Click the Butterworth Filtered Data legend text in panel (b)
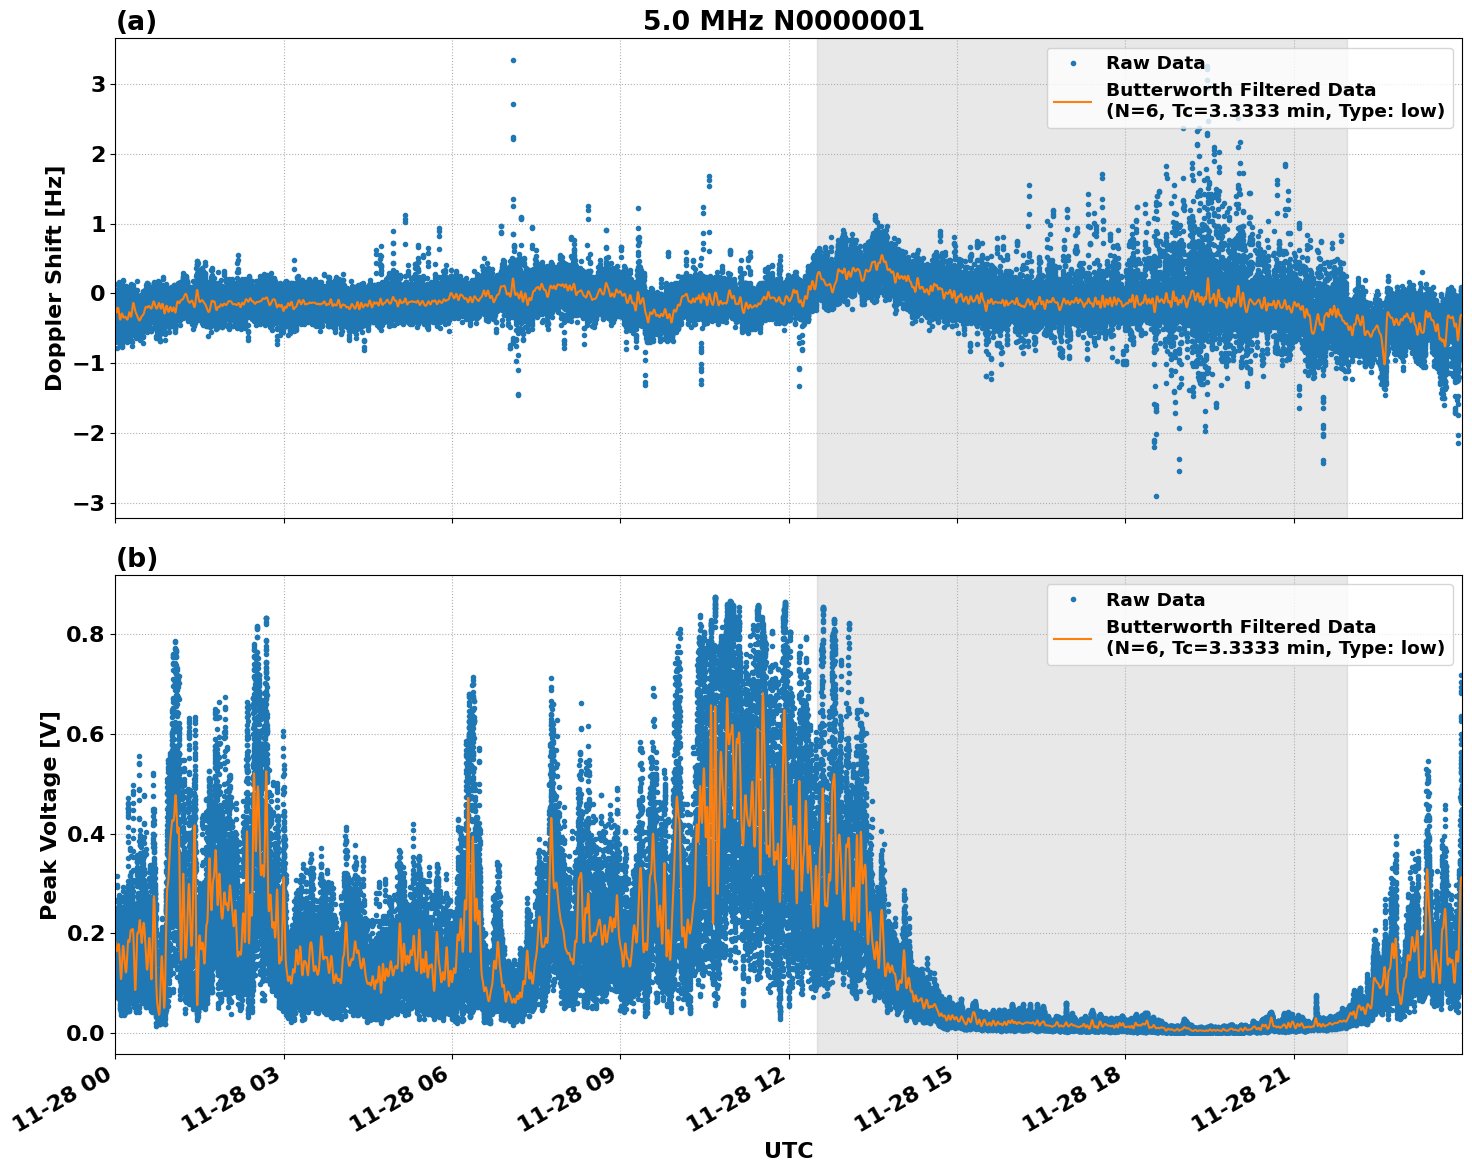The image size is (1472, 1172). pyautogui.click(x=1274, y=638)
